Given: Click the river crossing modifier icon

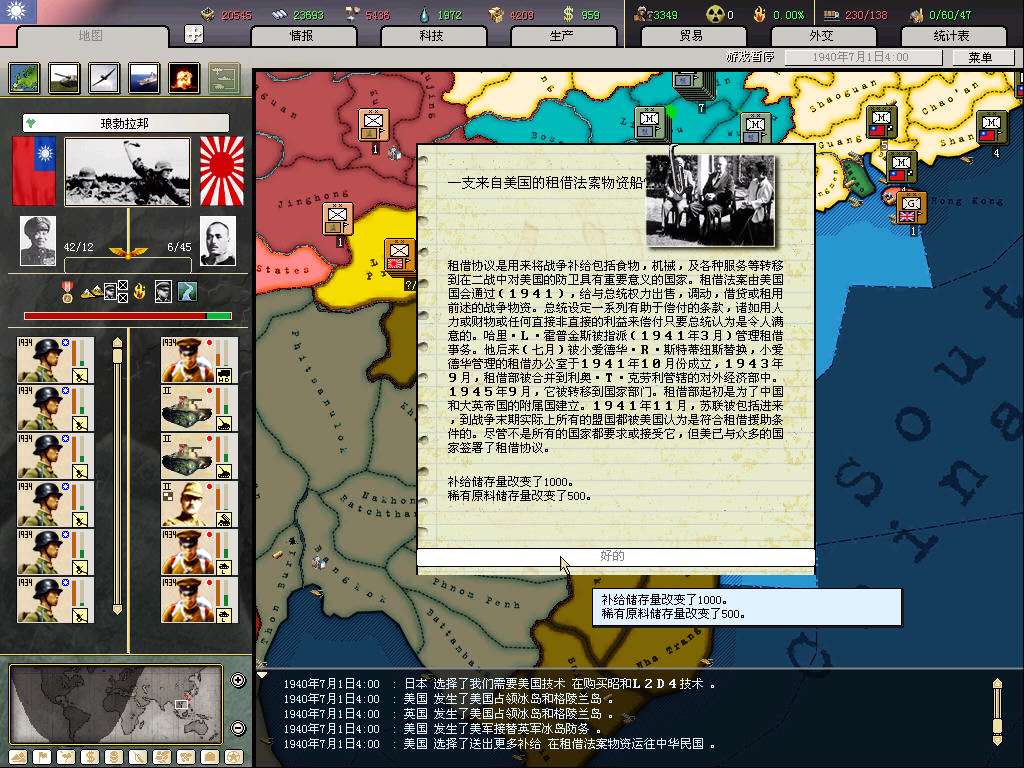Looking at the screenshot, I should tap(187, 291).
